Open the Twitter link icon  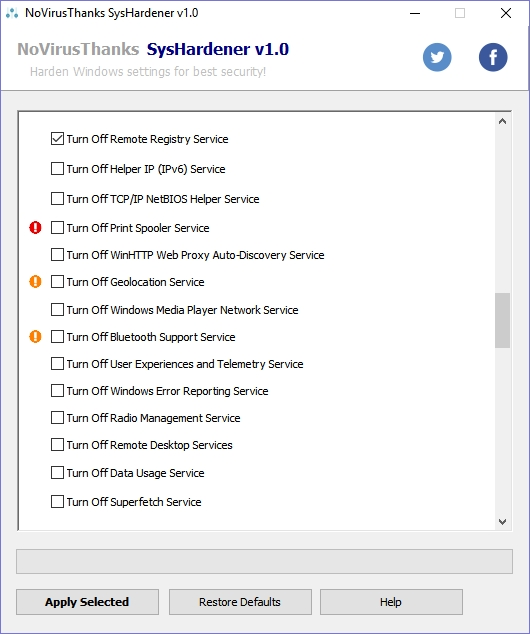pos(437,57)
